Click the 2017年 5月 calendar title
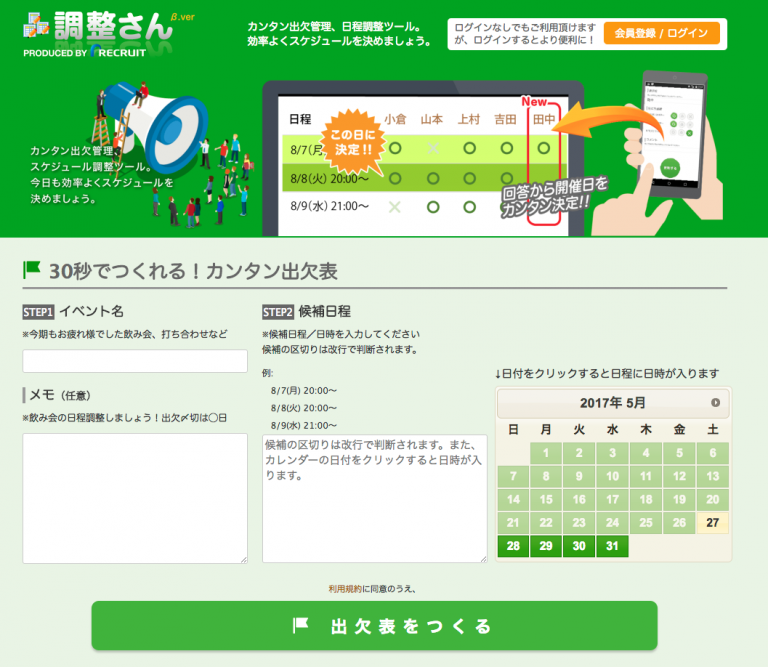Viewport: 768px width, 667px height. pos(612,403)
